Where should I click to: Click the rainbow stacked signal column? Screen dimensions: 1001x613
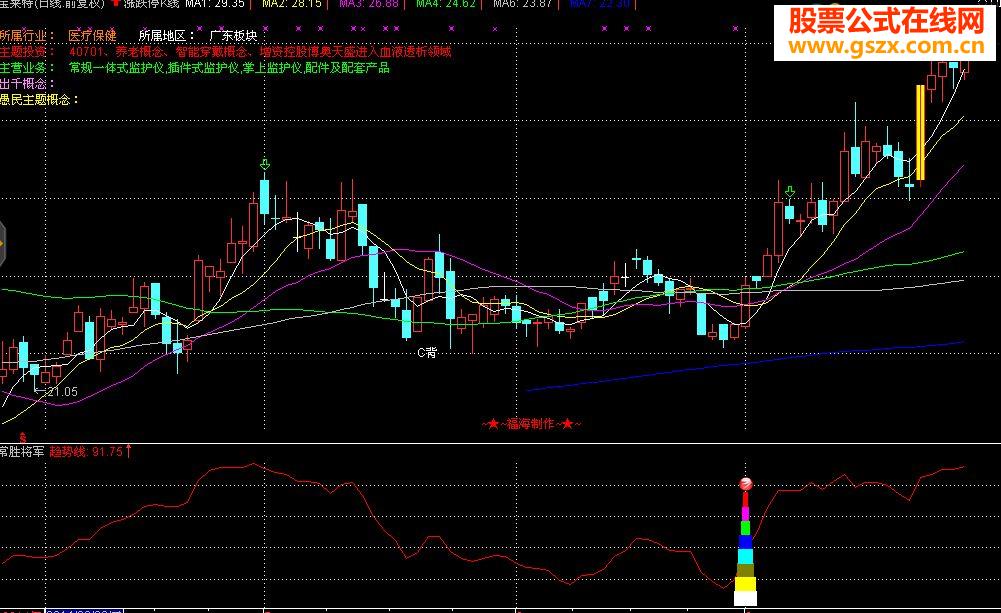point(745,548)
